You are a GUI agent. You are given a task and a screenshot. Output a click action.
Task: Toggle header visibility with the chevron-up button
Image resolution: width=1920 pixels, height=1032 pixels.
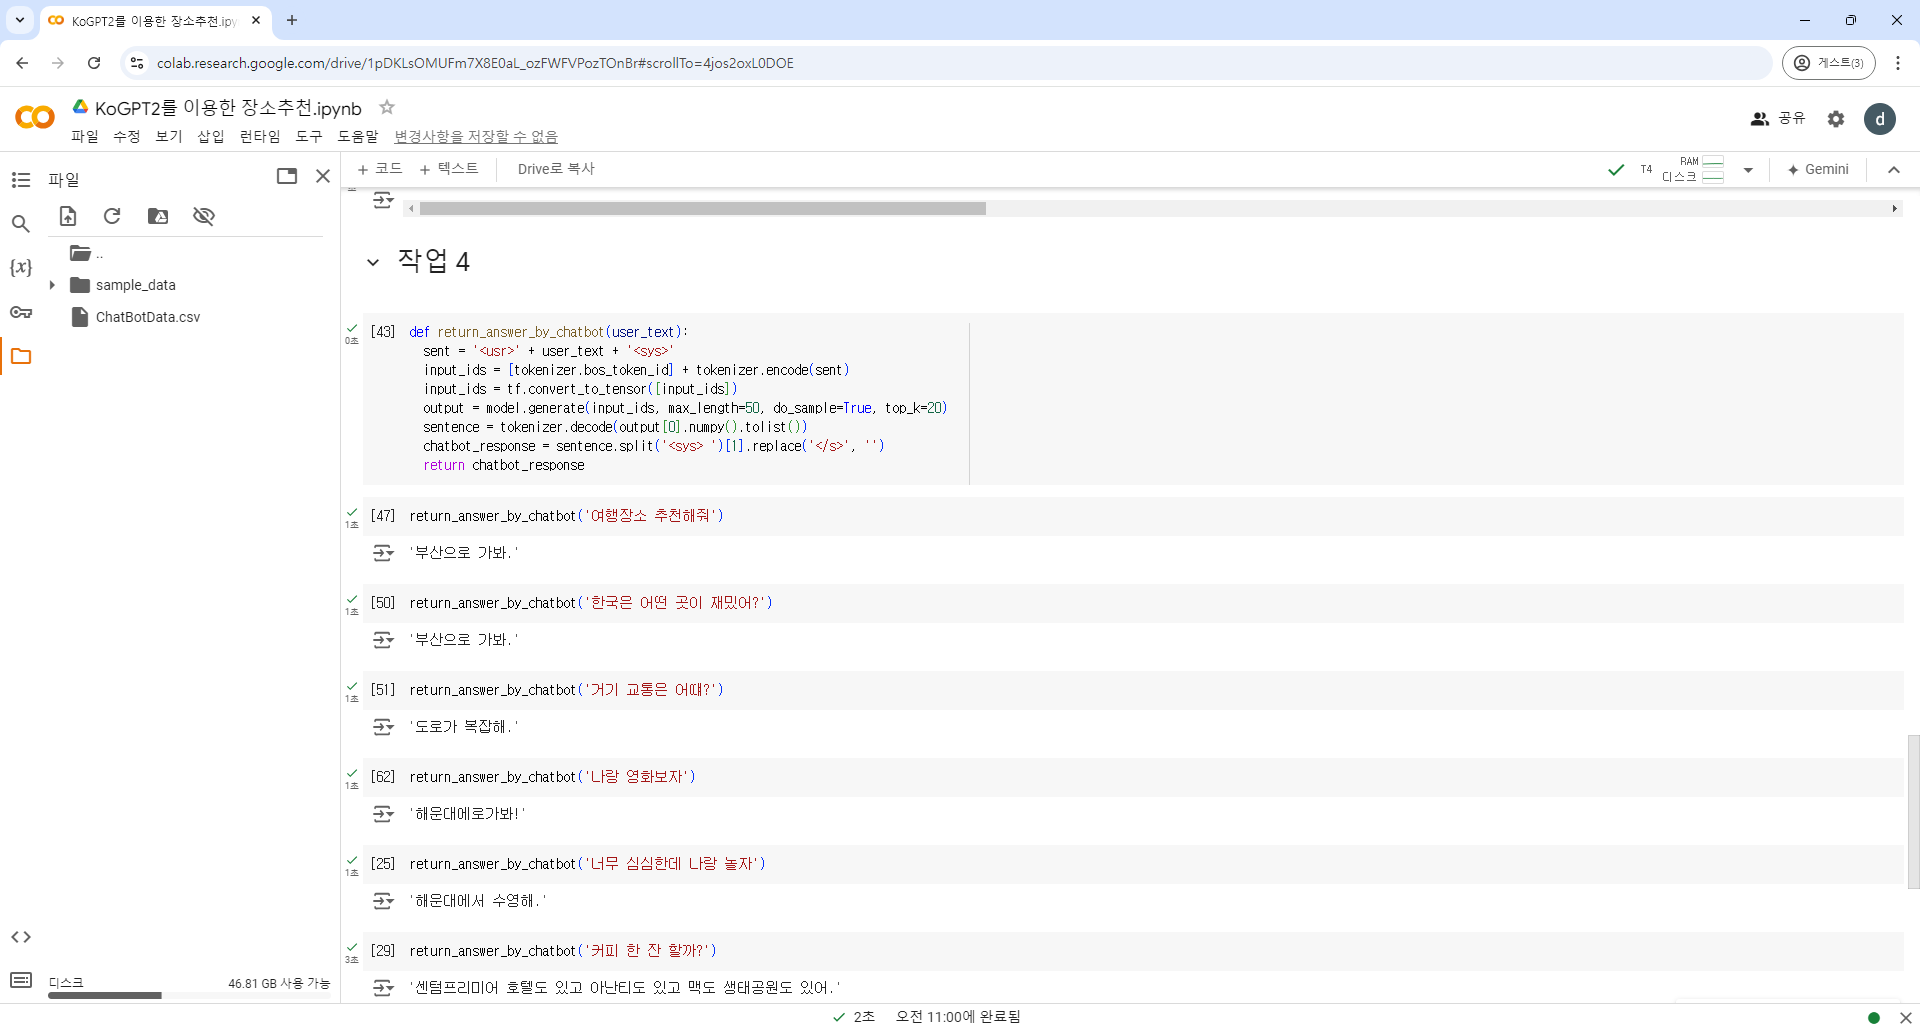[1893, 170]
